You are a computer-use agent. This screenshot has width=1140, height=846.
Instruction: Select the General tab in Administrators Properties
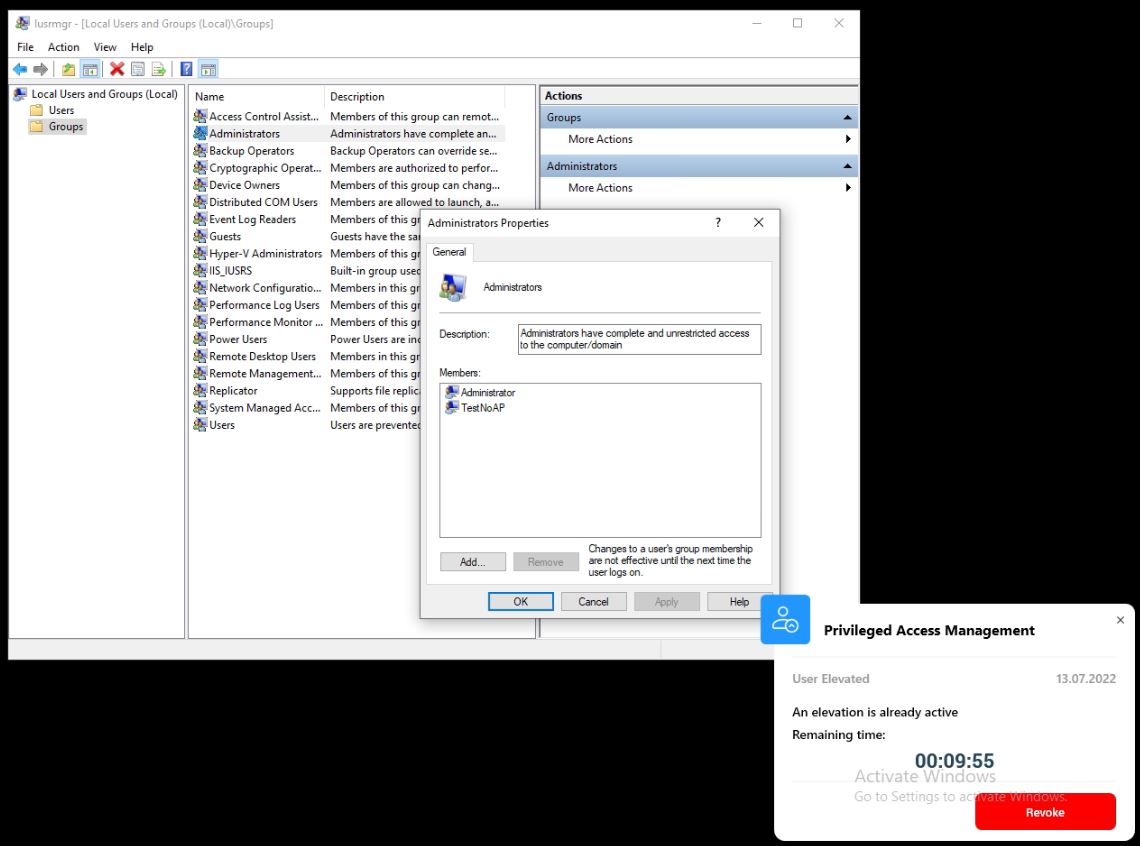449,252
